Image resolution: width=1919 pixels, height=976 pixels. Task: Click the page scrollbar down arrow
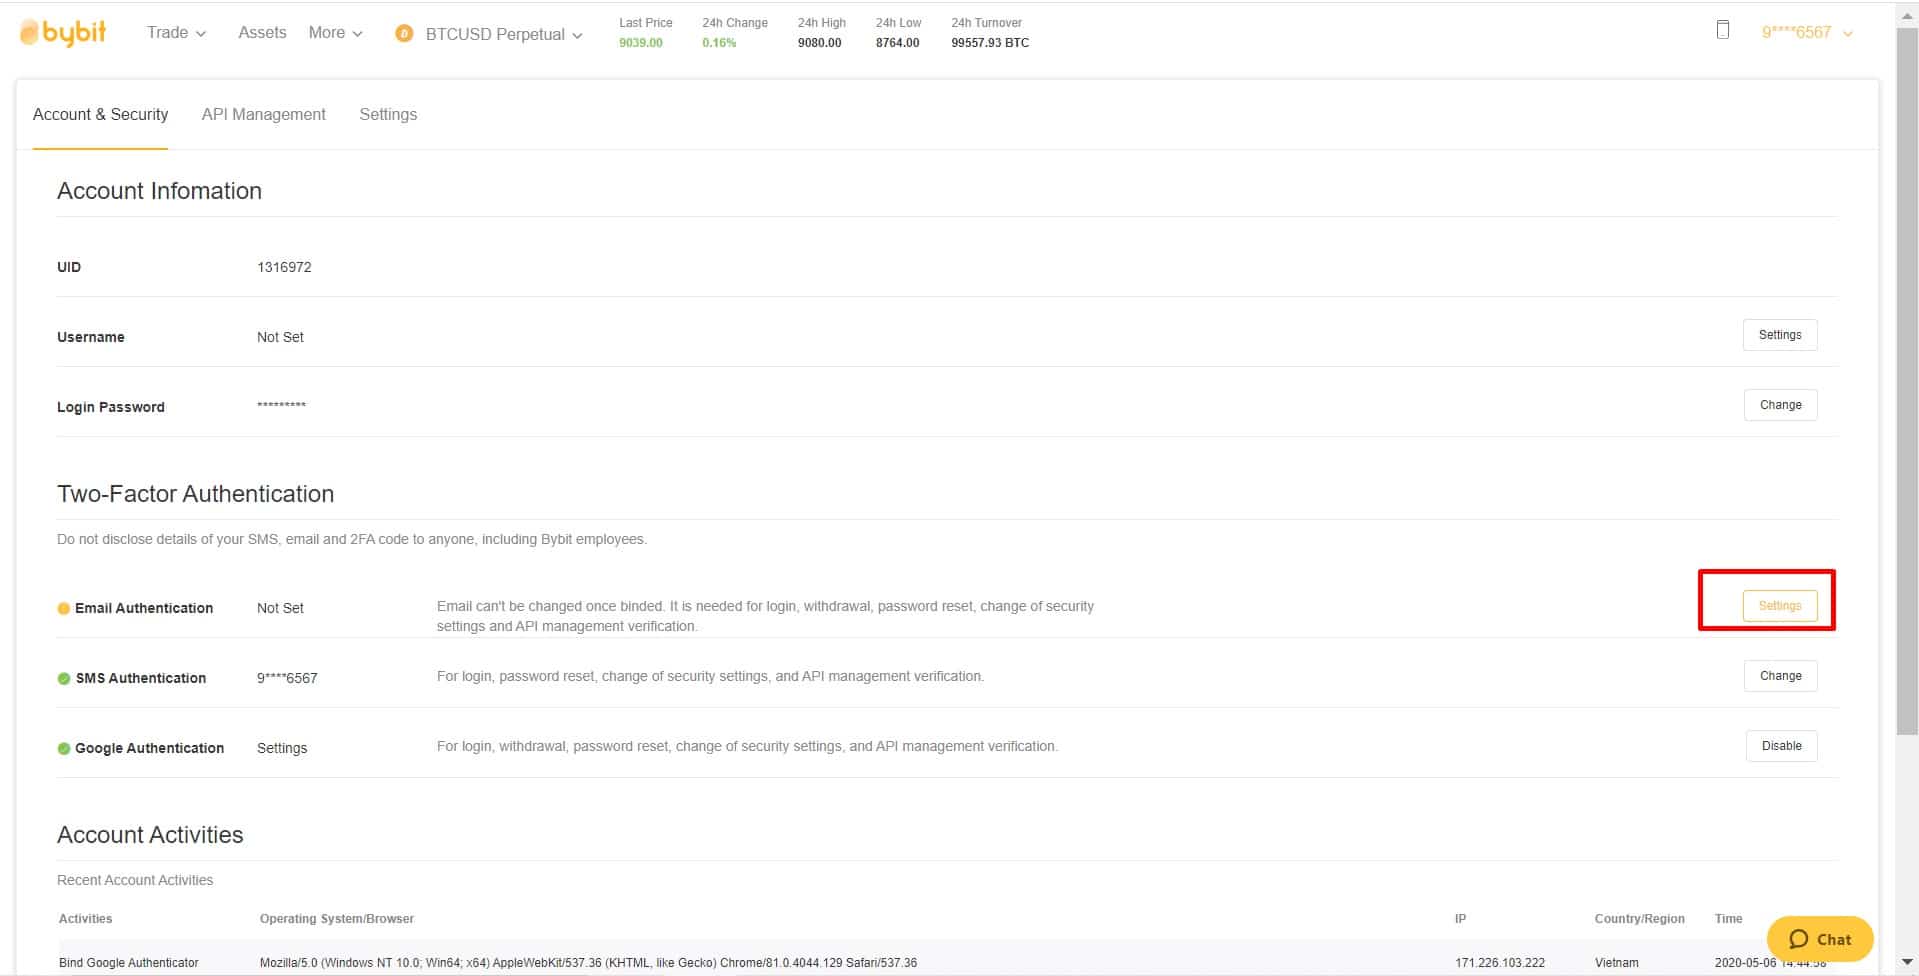(x=1907, y=963)
